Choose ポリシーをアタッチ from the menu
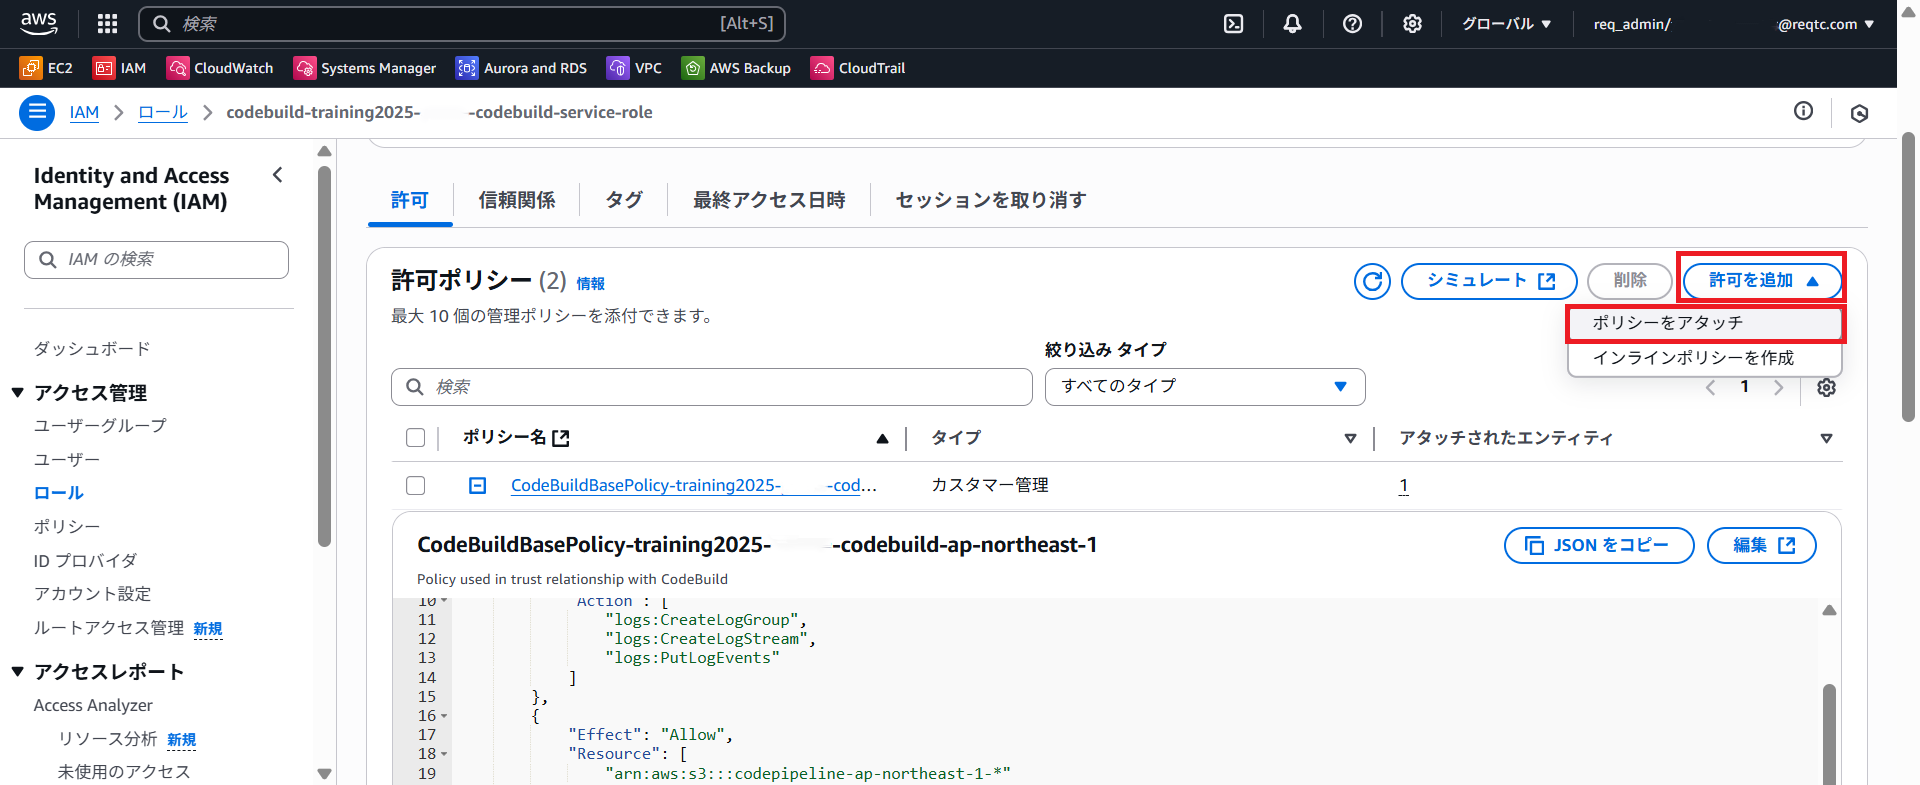 [1704, 323]
